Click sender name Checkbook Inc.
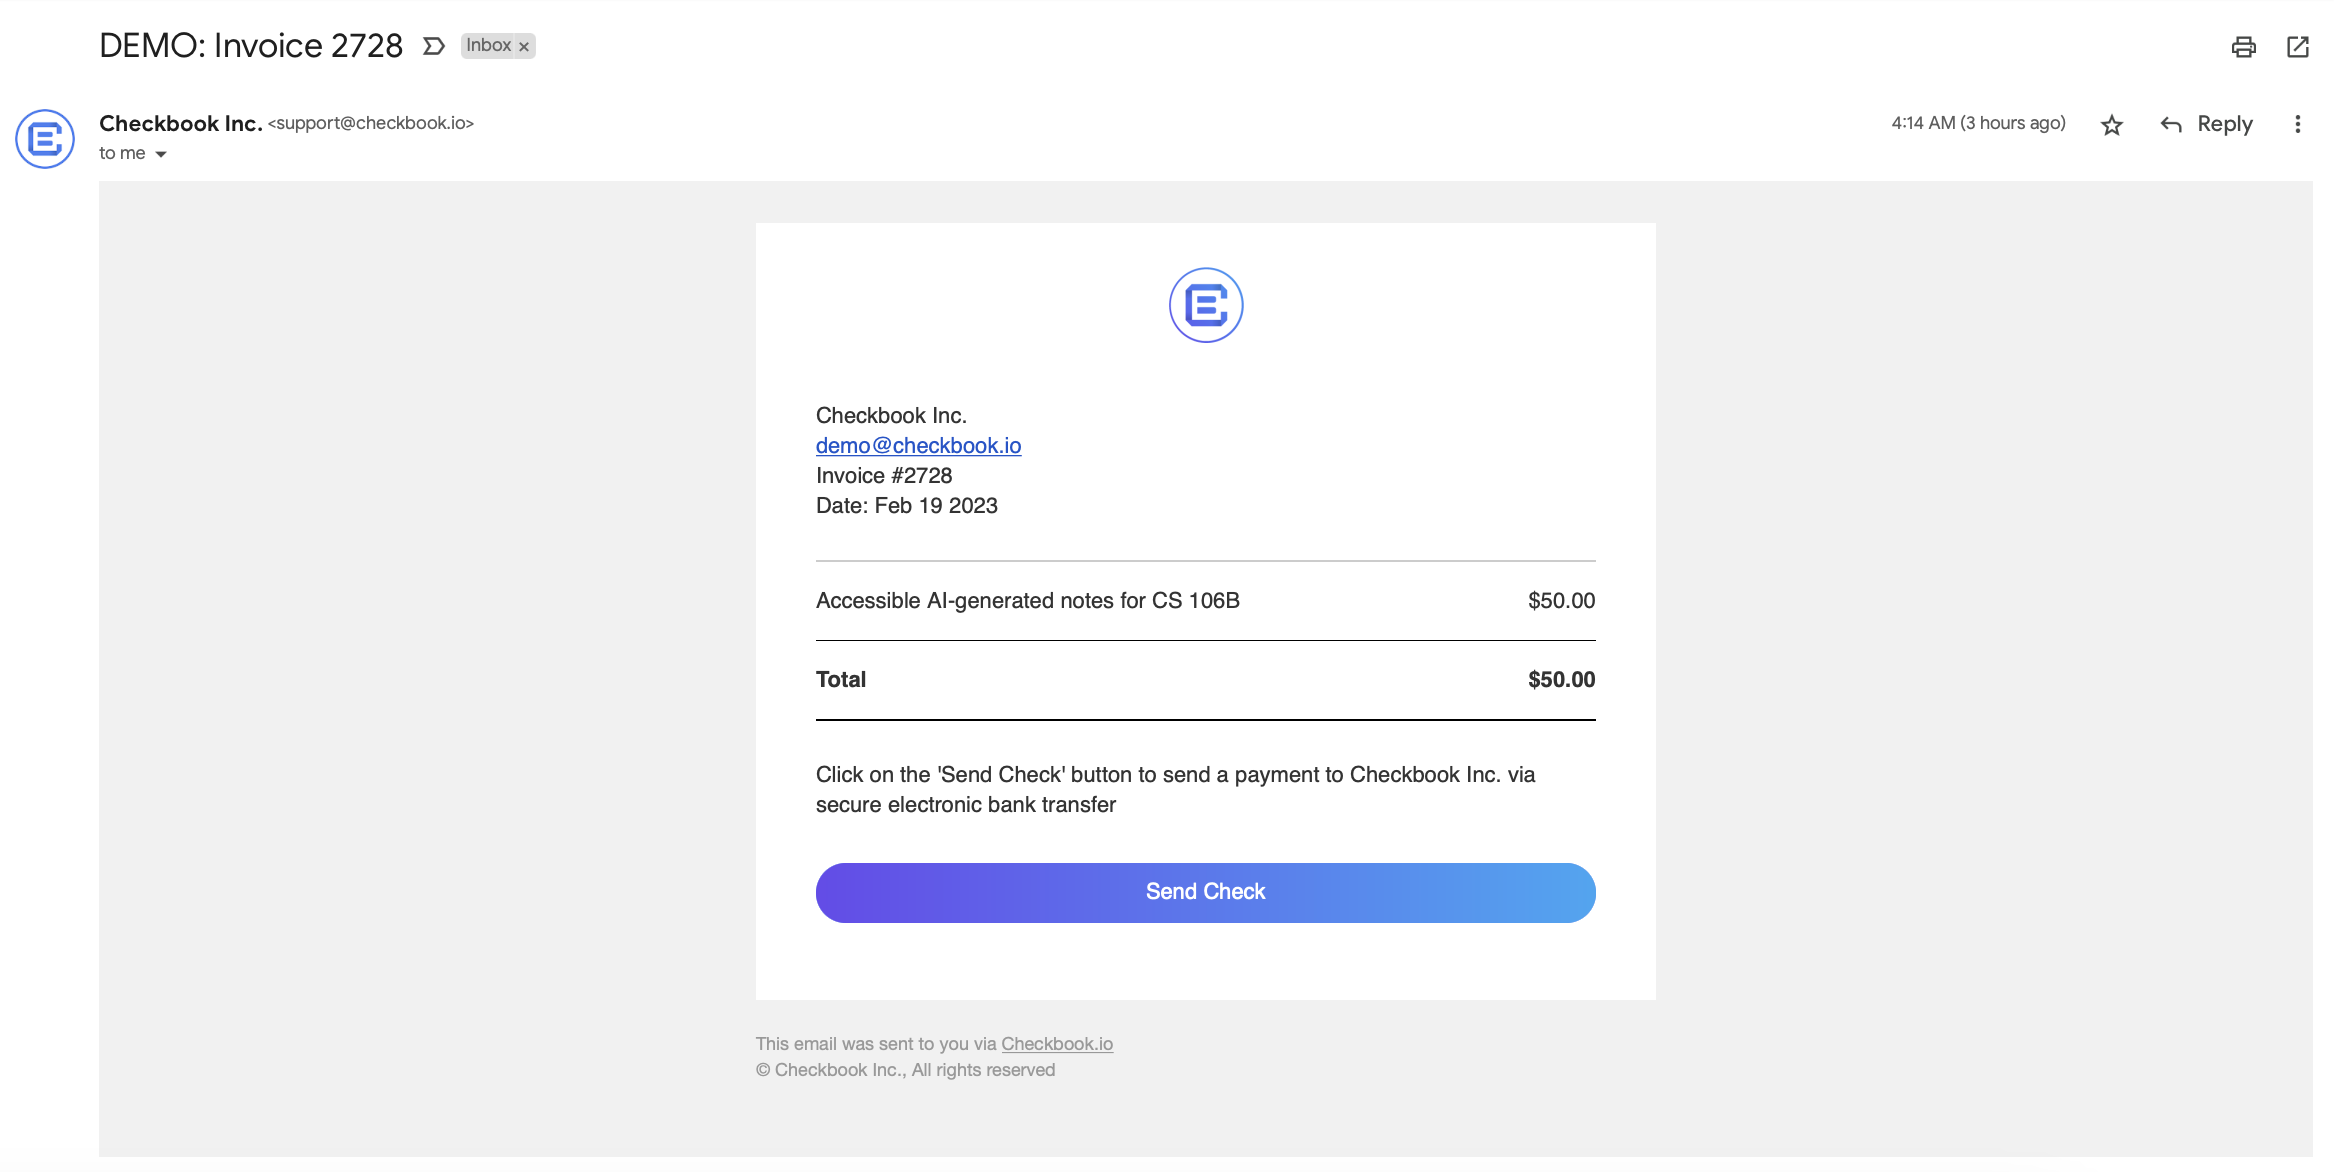The image size is (2334, 1172). [180, 123]
